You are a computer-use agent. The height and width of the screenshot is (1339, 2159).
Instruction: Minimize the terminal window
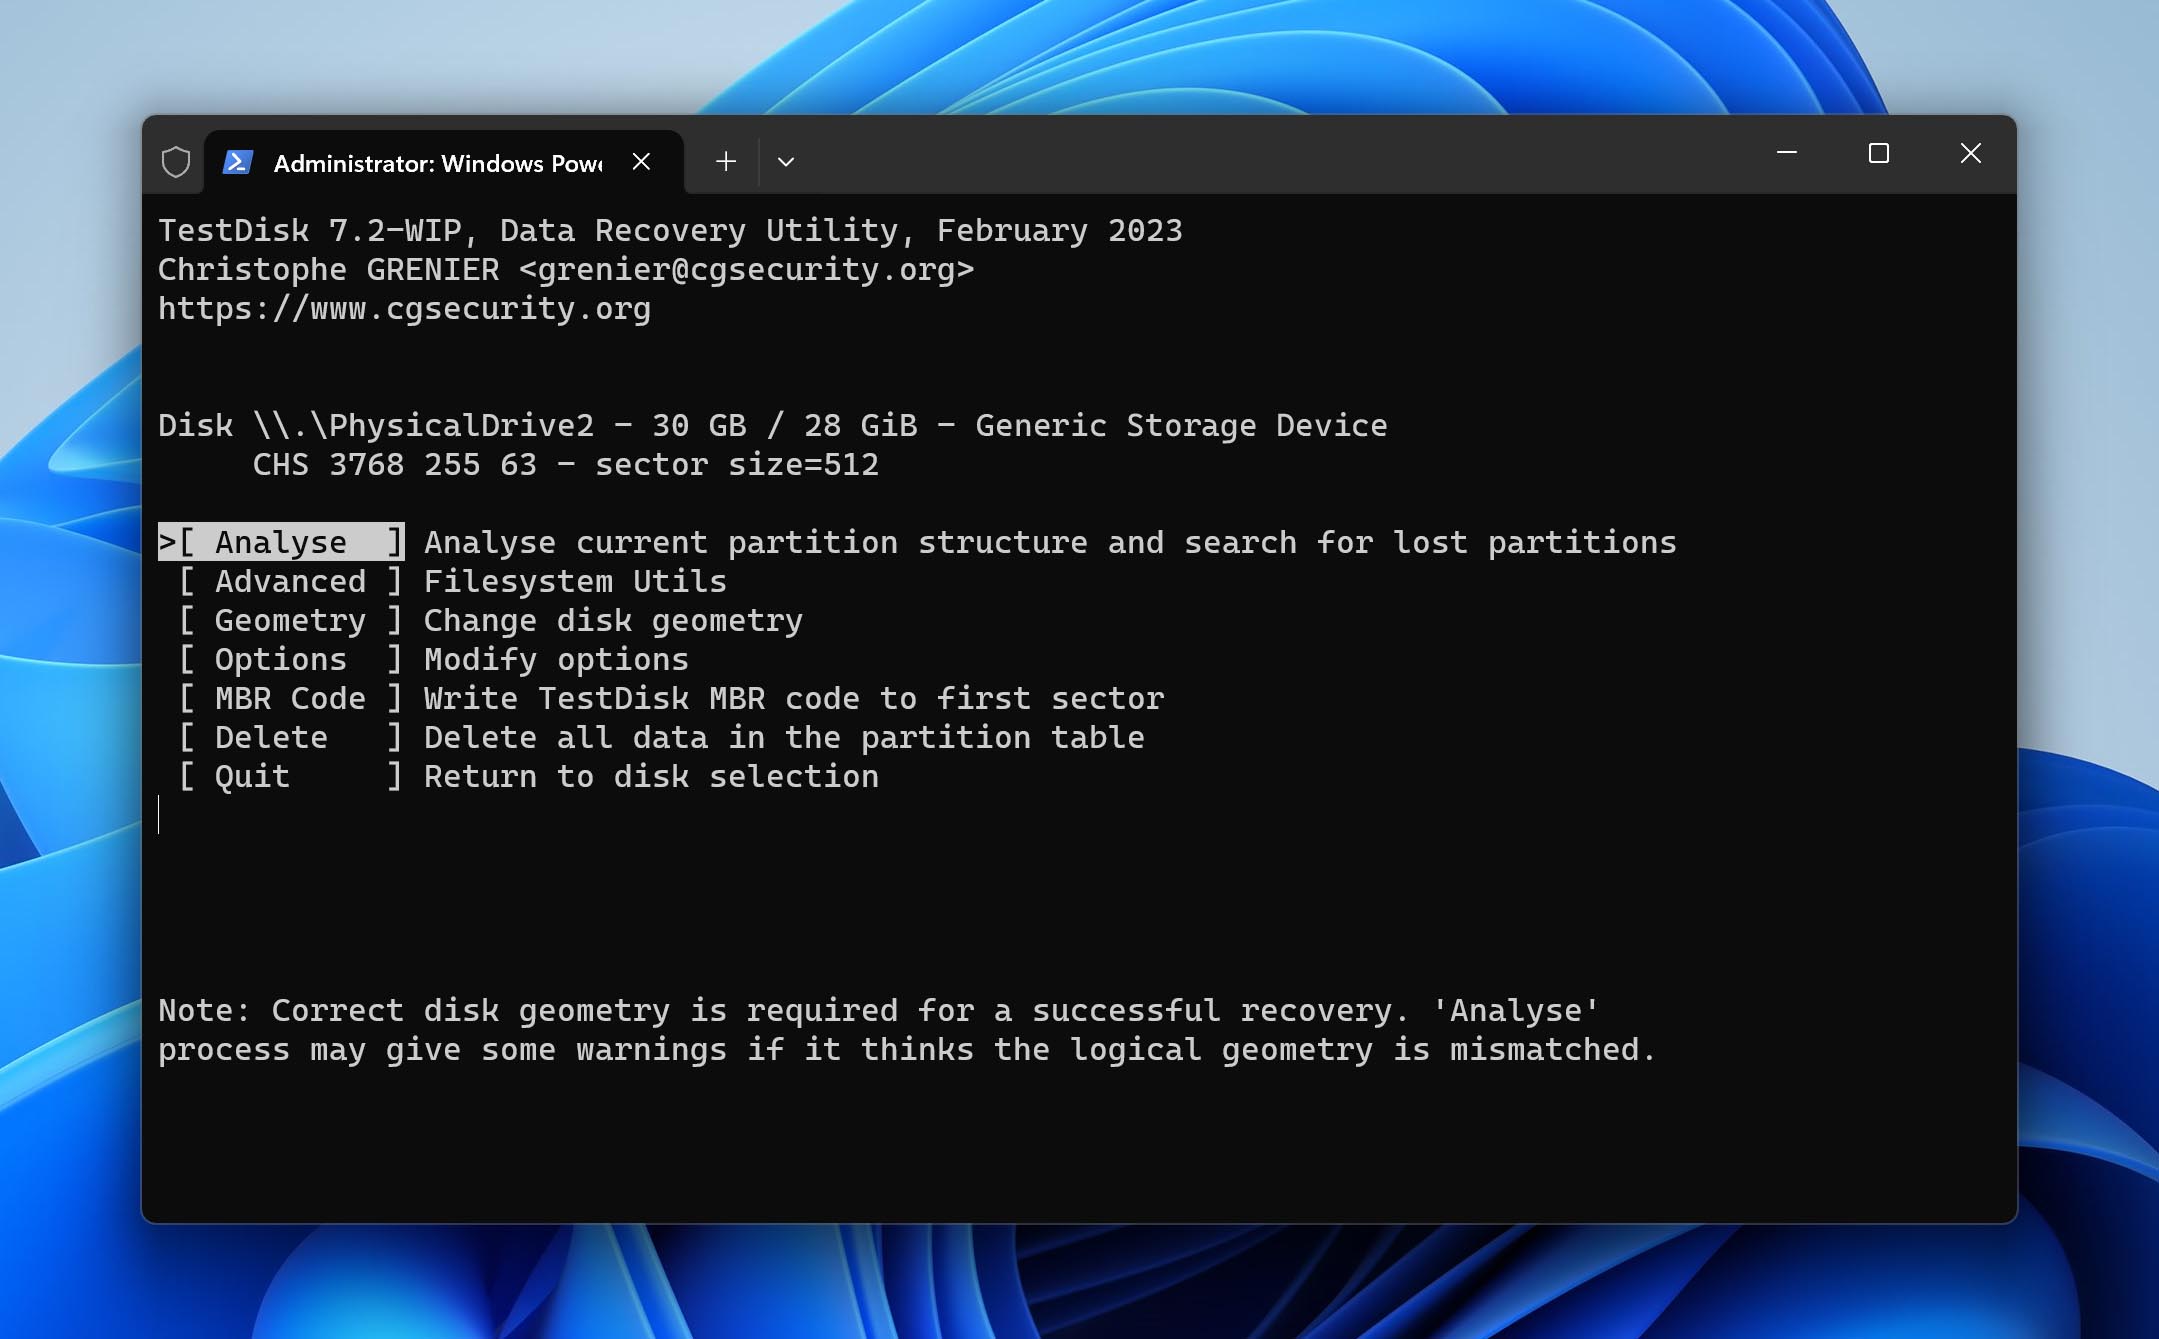tap(1787, 153)
